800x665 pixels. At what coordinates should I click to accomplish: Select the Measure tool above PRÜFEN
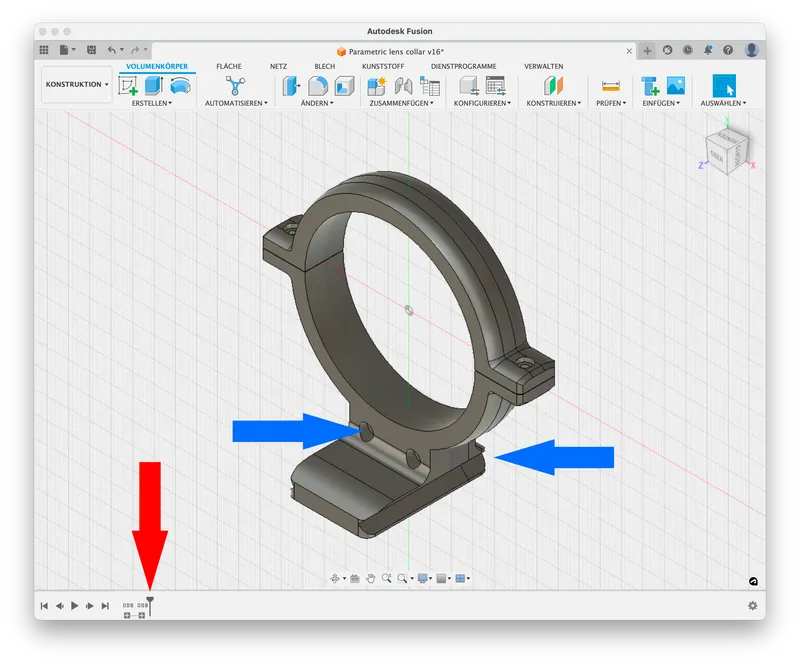click(x=611, y=86)
